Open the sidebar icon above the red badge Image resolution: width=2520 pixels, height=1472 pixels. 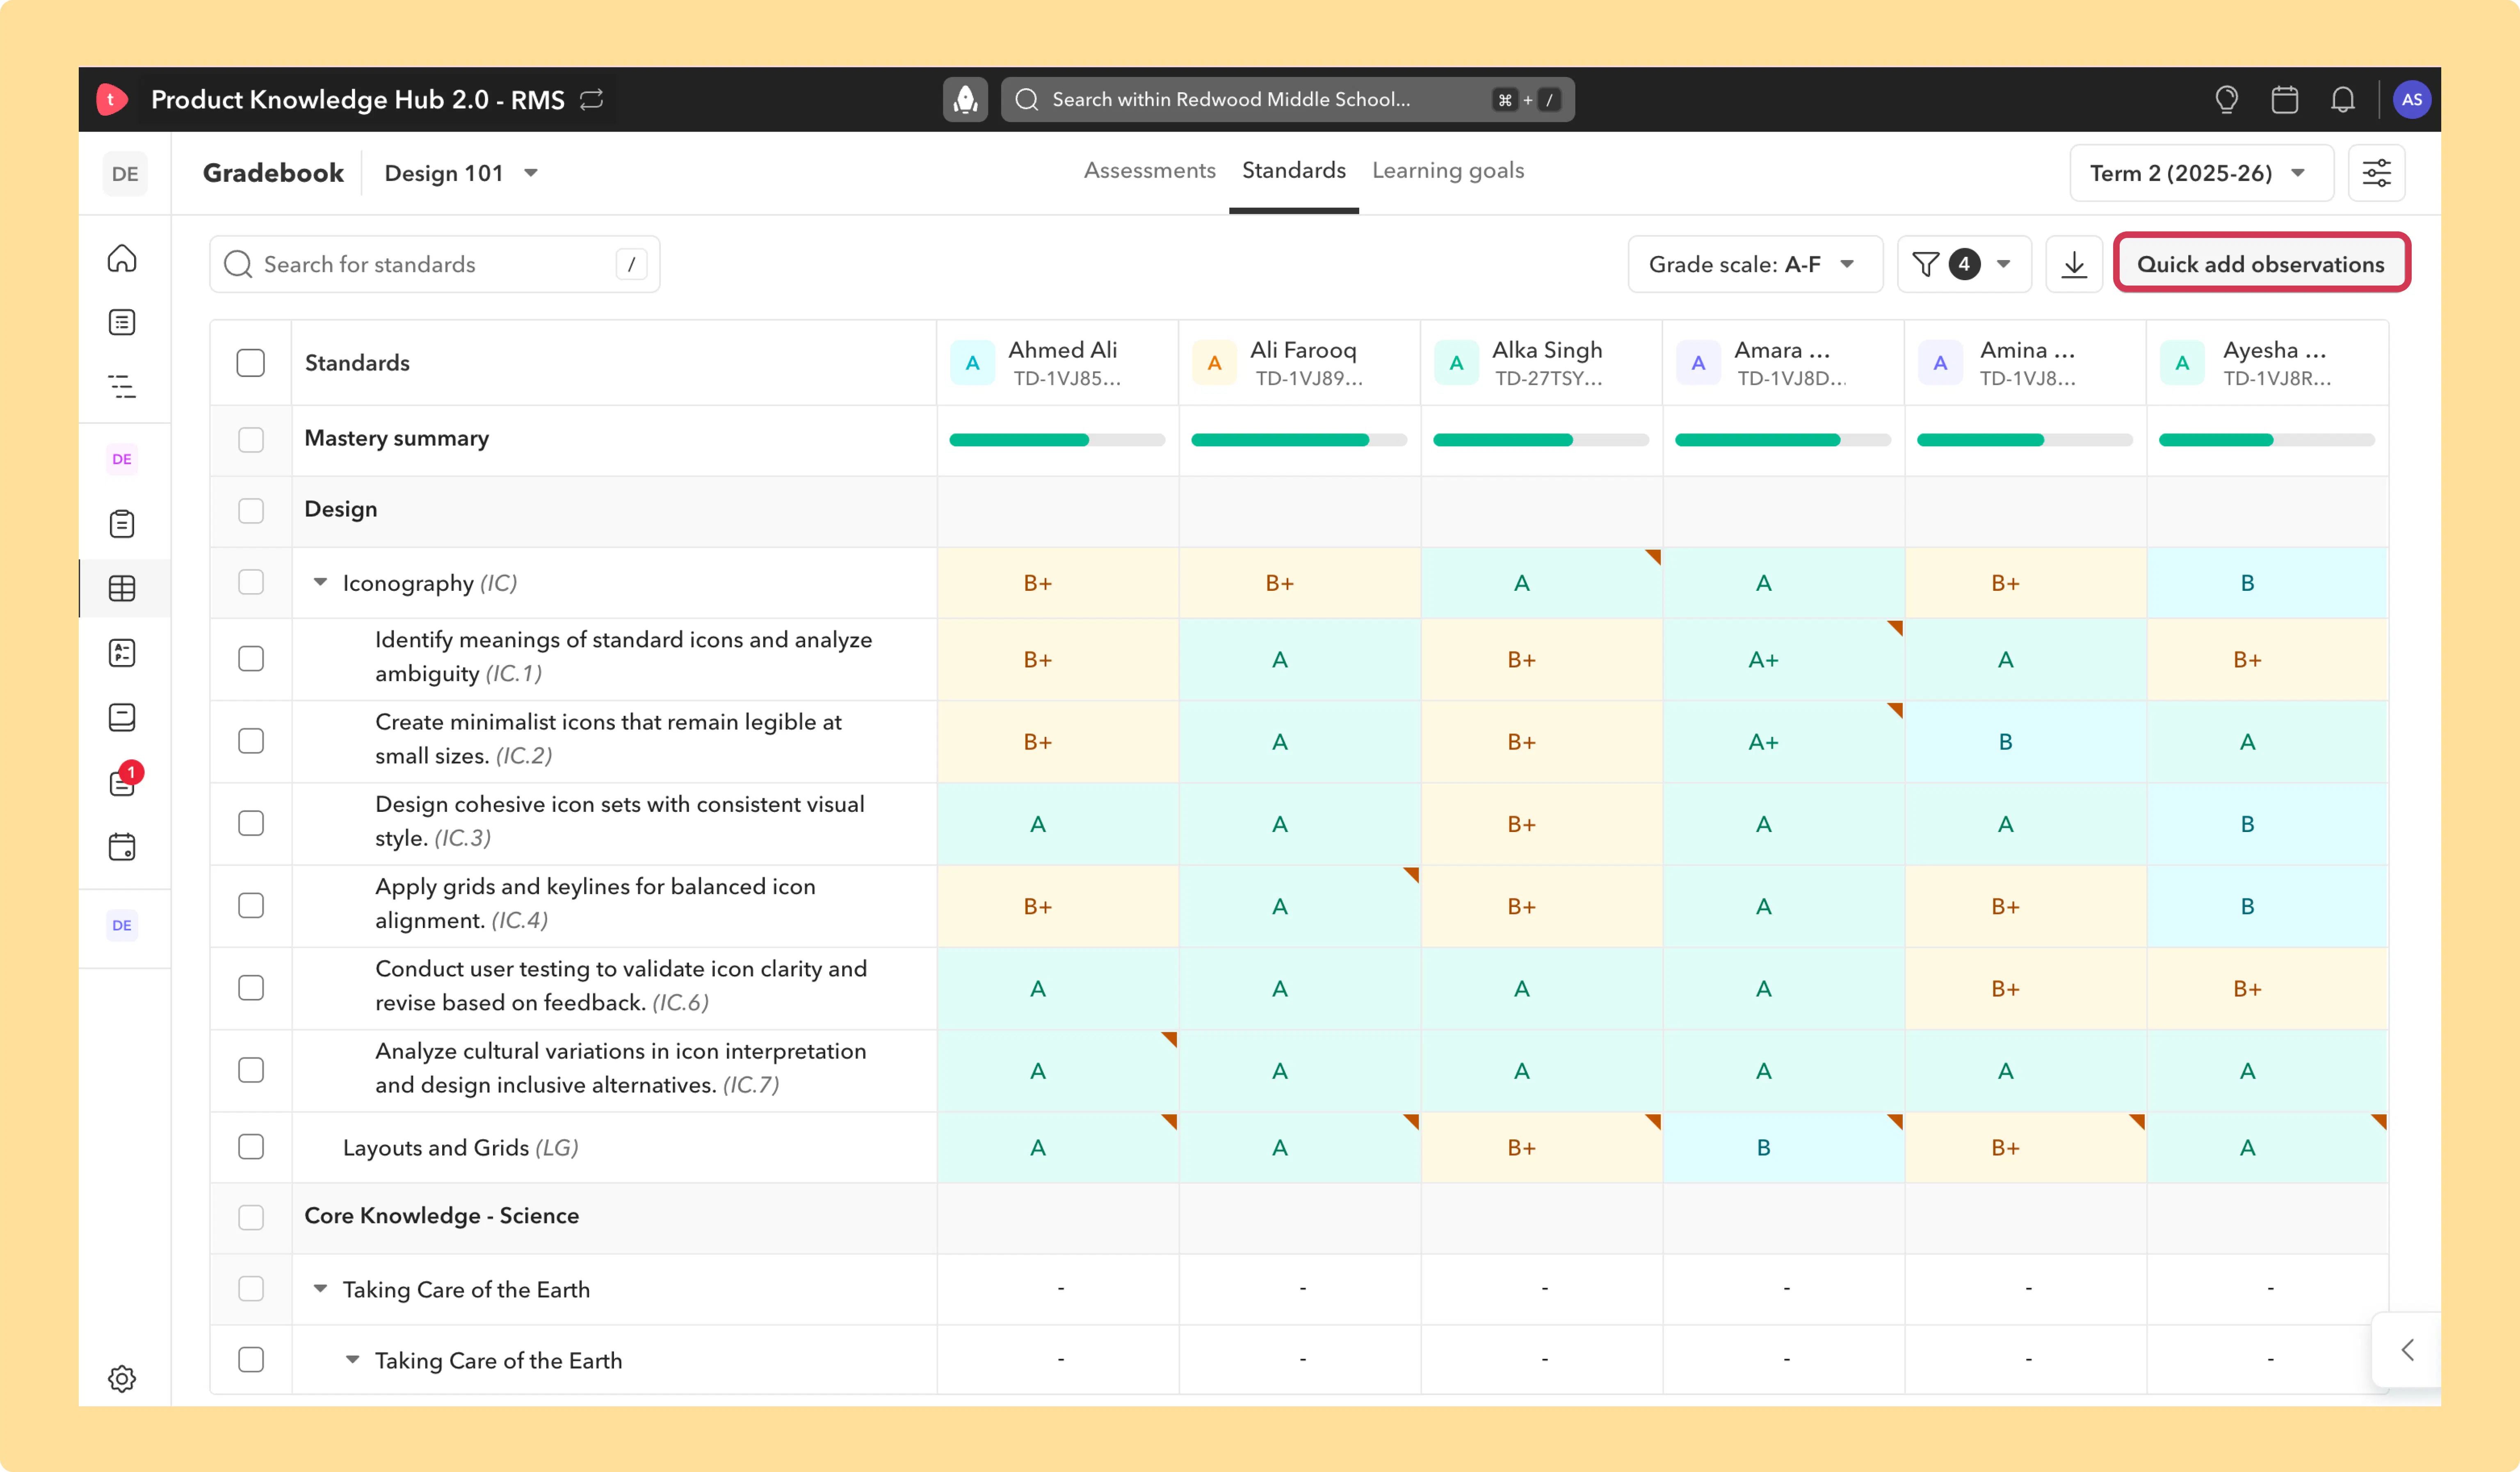click(x=122, y=717)
